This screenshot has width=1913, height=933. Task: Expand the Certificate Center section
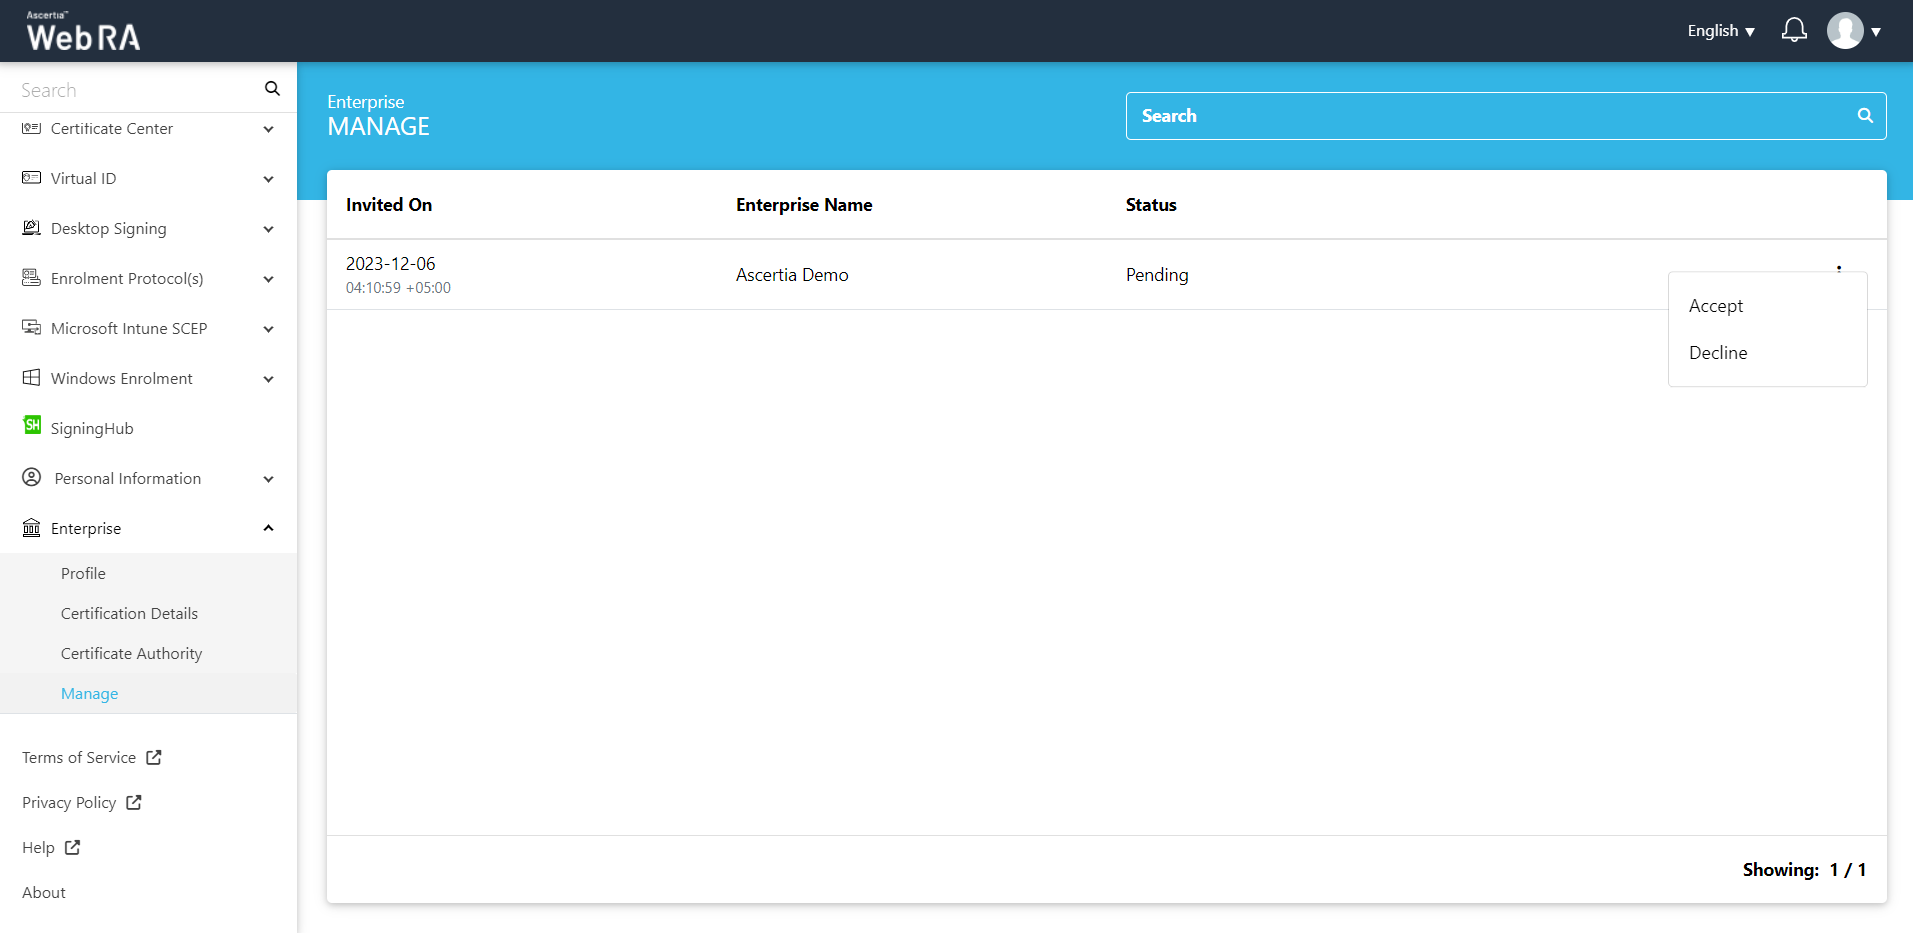coord(268,129)
